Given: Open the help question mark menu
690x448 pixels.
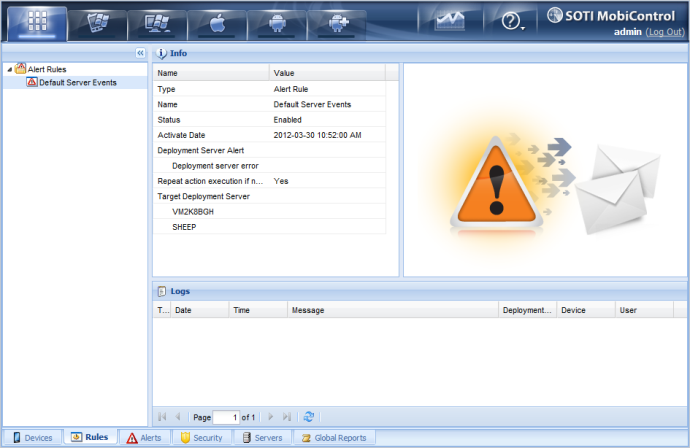Looking at the screenshot, I should [513, 21].
